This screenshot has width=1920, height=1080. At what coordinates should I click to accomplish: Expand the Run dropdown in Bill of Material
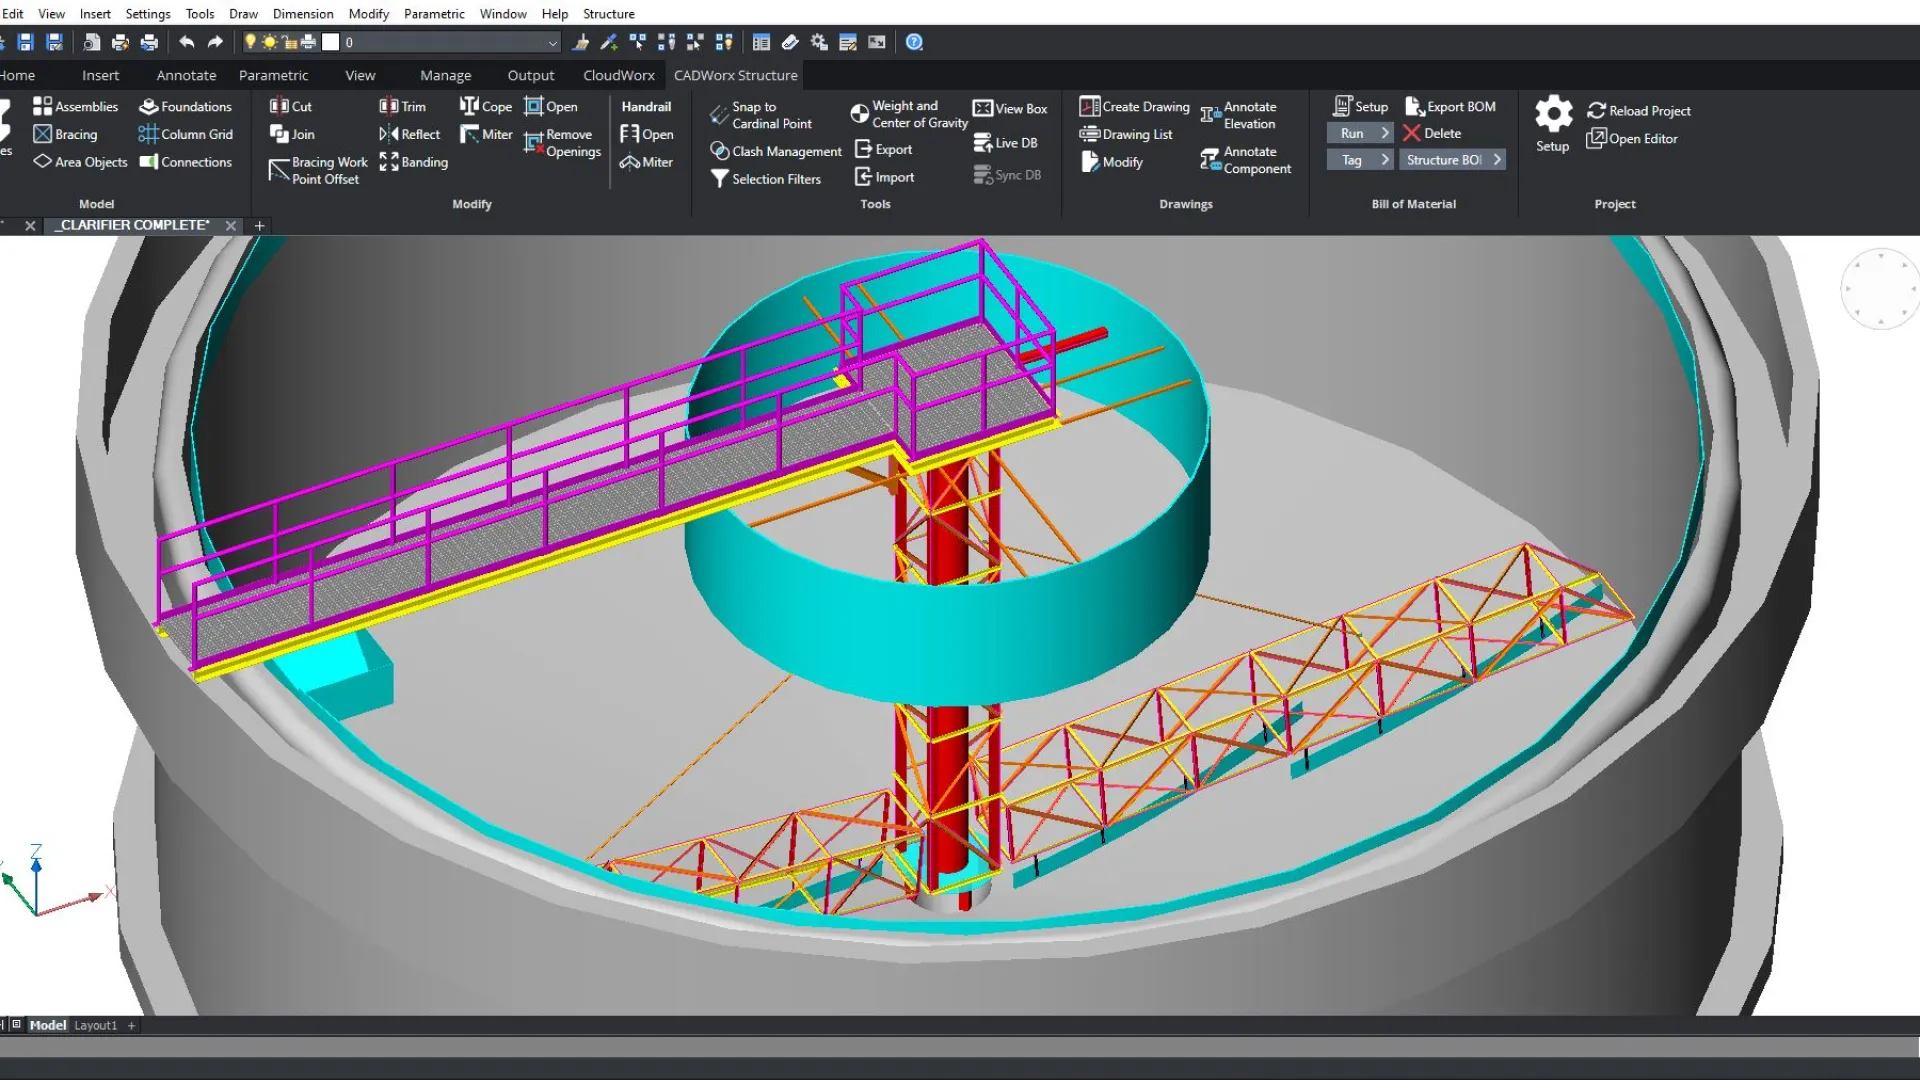pos(1385,133)
